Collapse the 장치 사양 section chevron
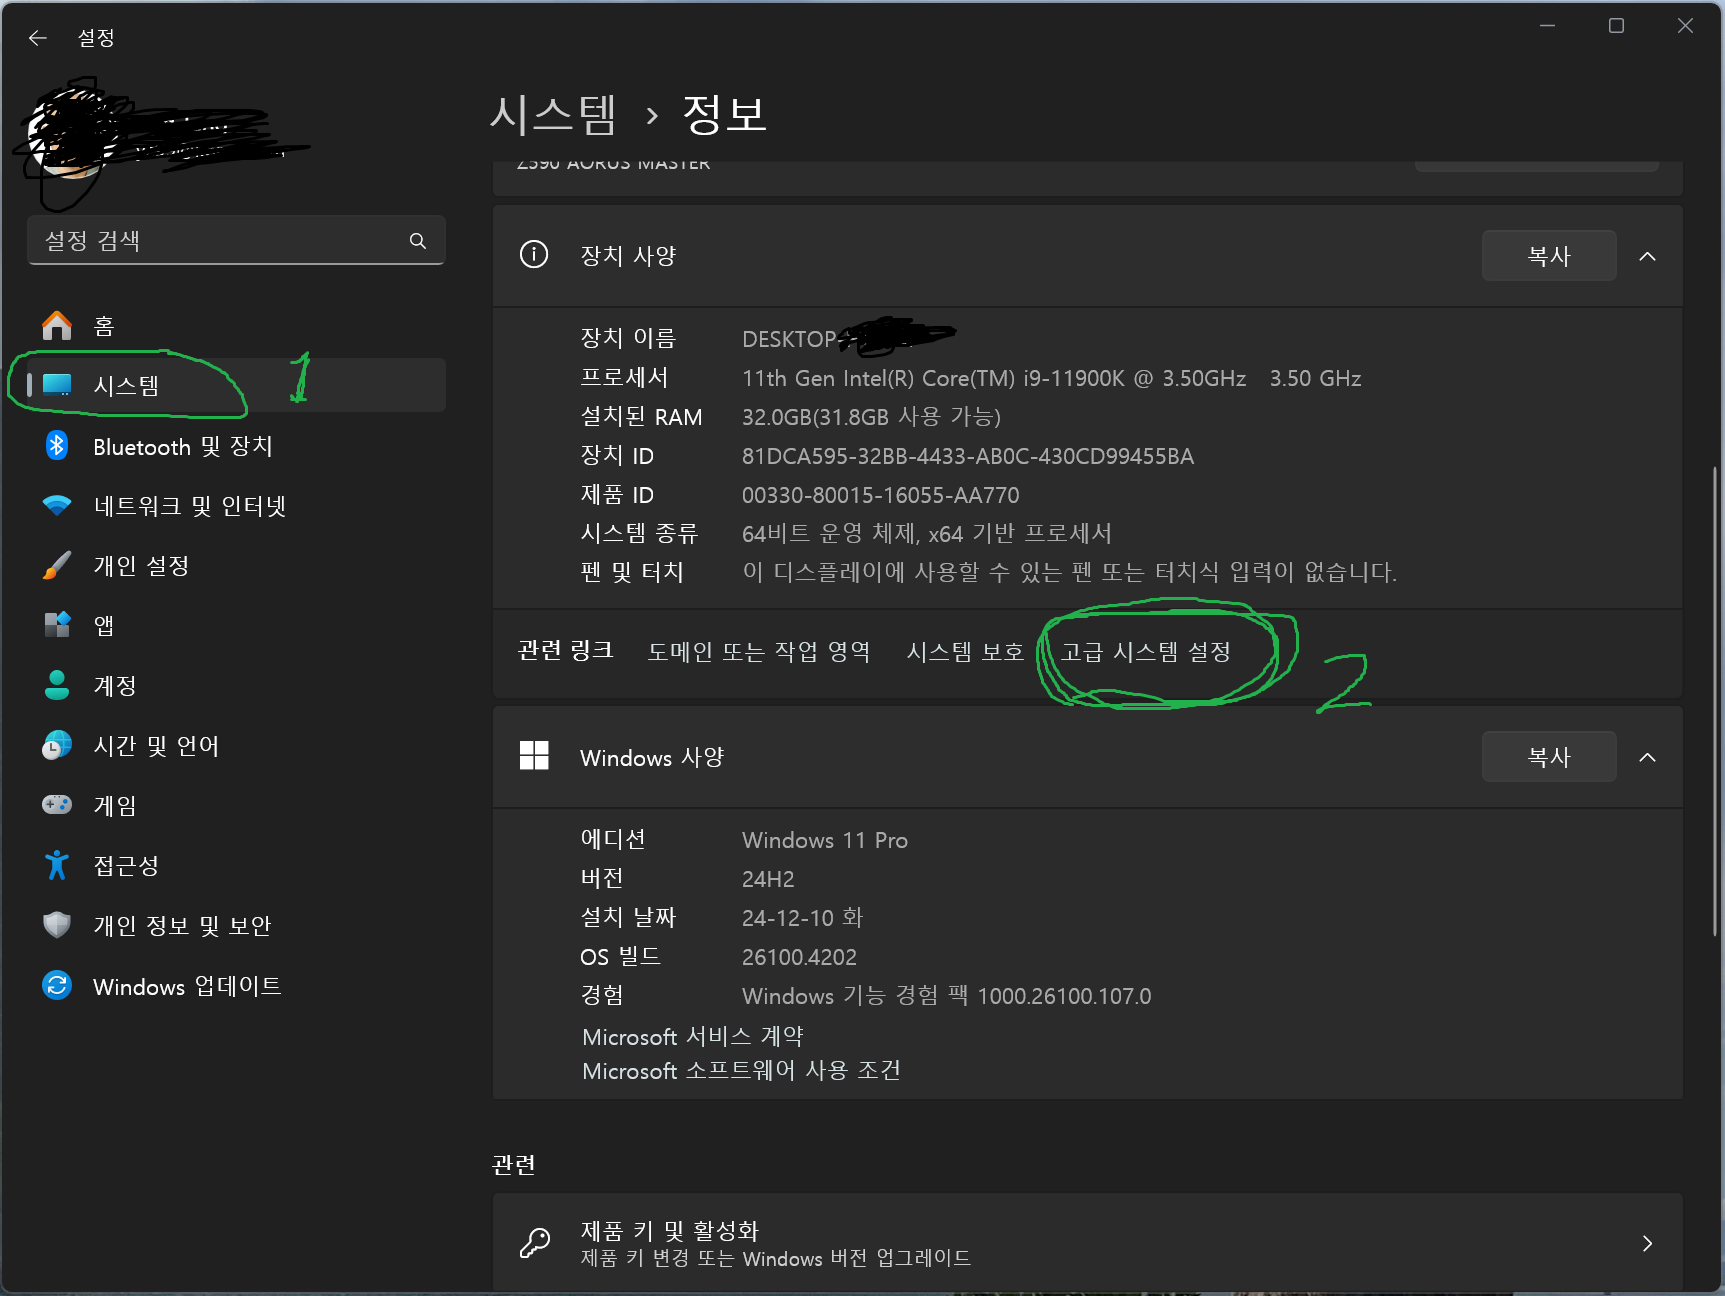Image resolution: width=1725 pixels, height=1296 pixels. [x=1647, y=256]
